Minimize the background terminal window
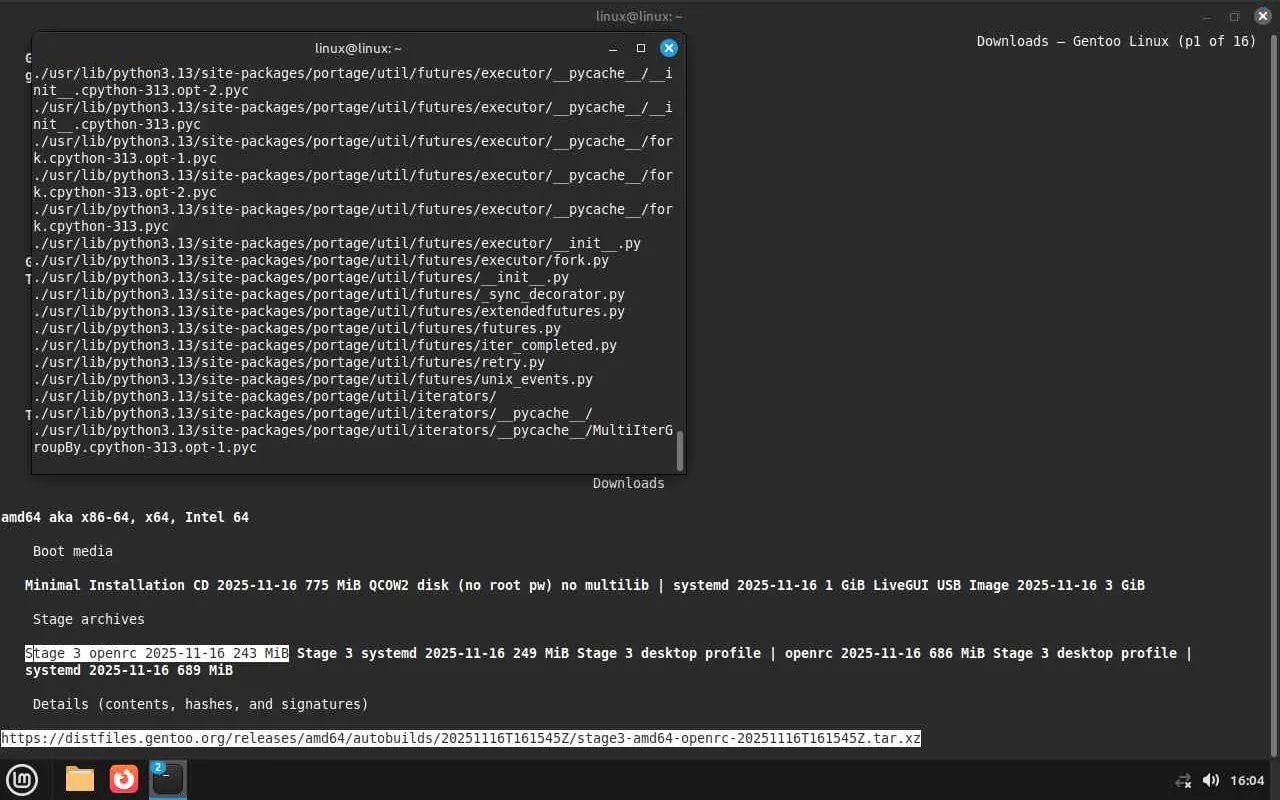This screenshot has height=800, width=1280. [x=1207, y=16]
